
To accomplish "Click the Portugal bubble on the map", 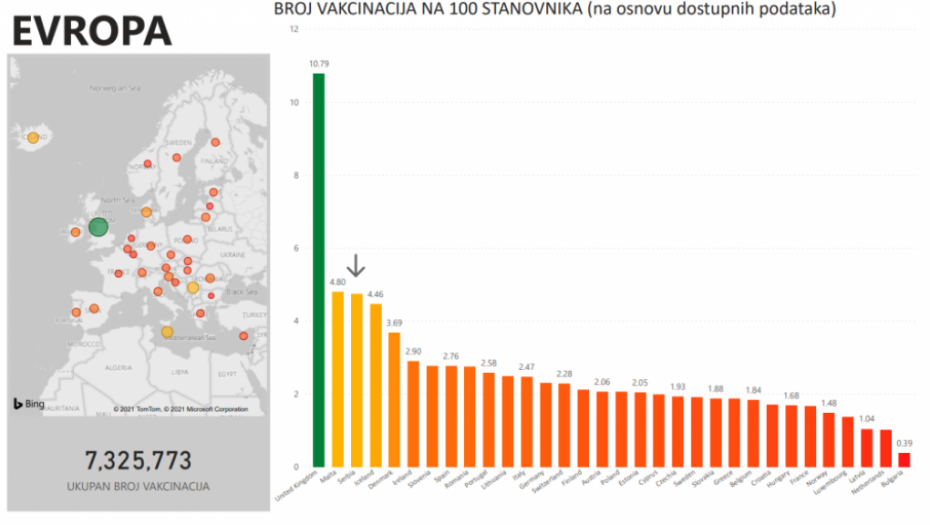I will [x=76, y=313].
